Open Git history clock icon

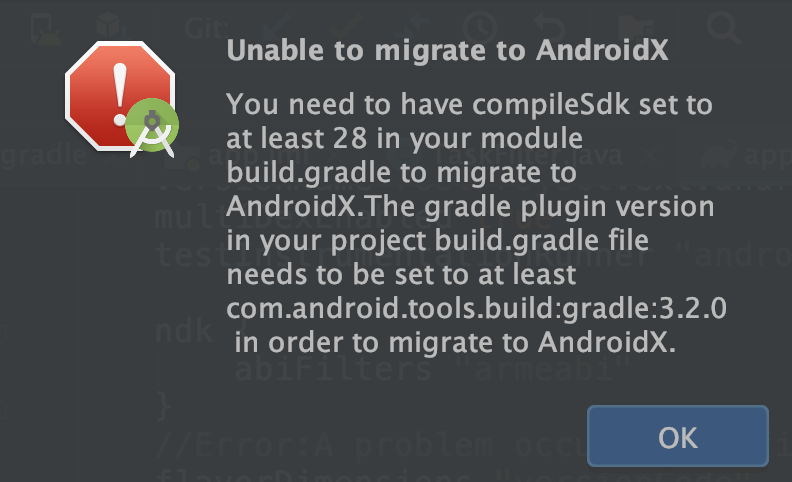pos(481,27)
